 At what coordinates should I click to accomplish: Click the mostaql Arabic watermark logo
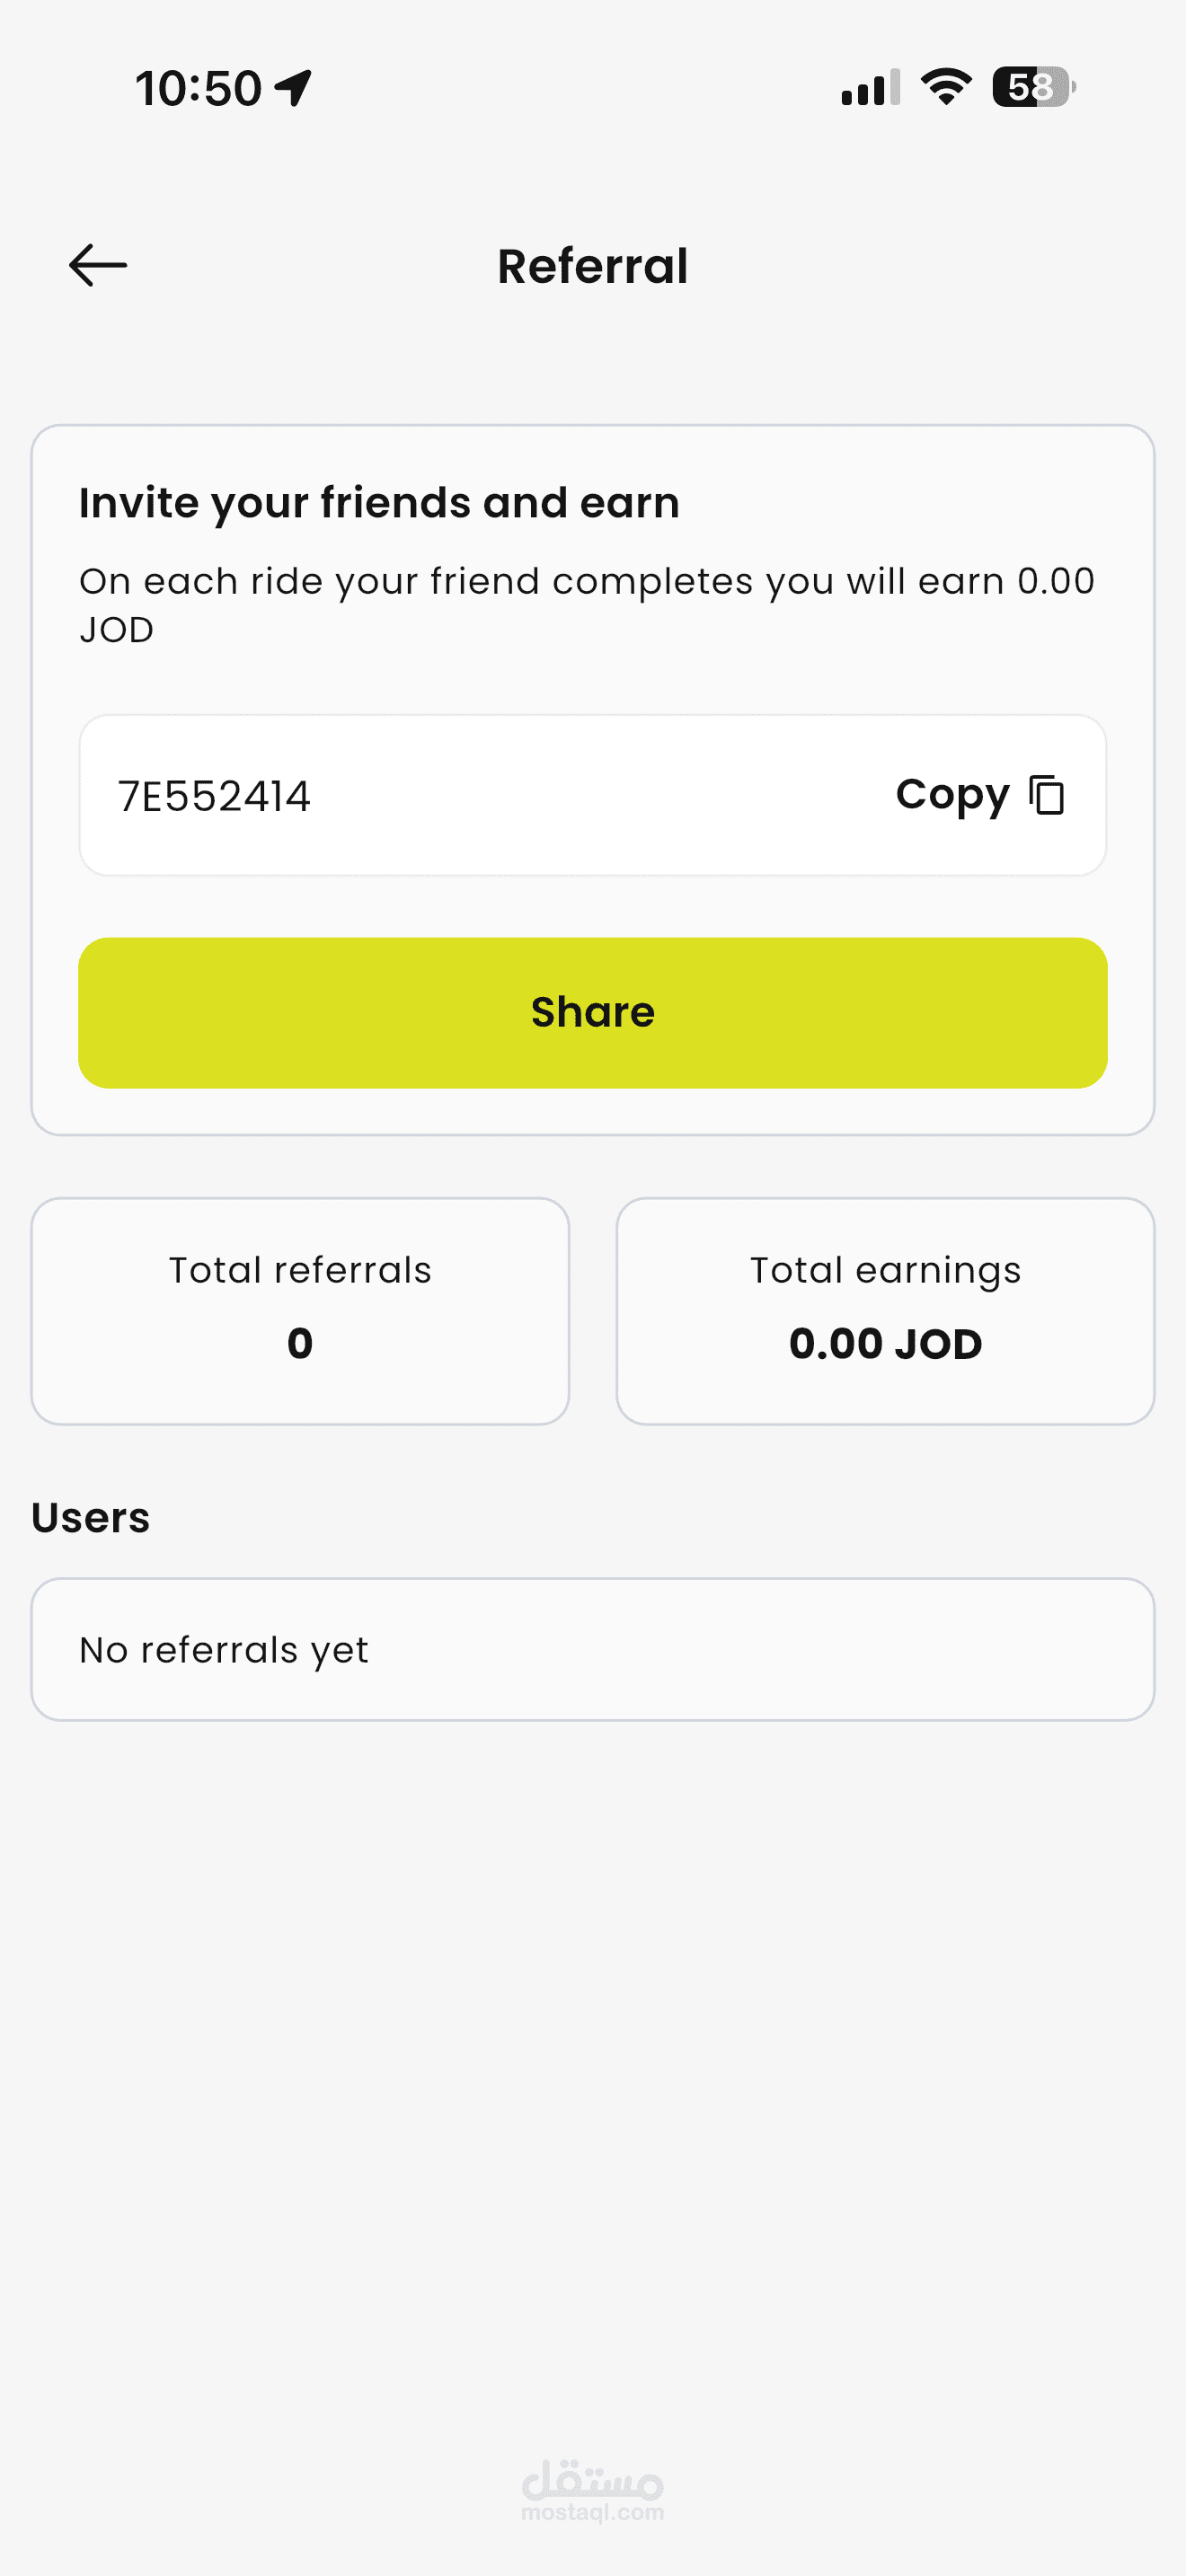point(593,2489)
